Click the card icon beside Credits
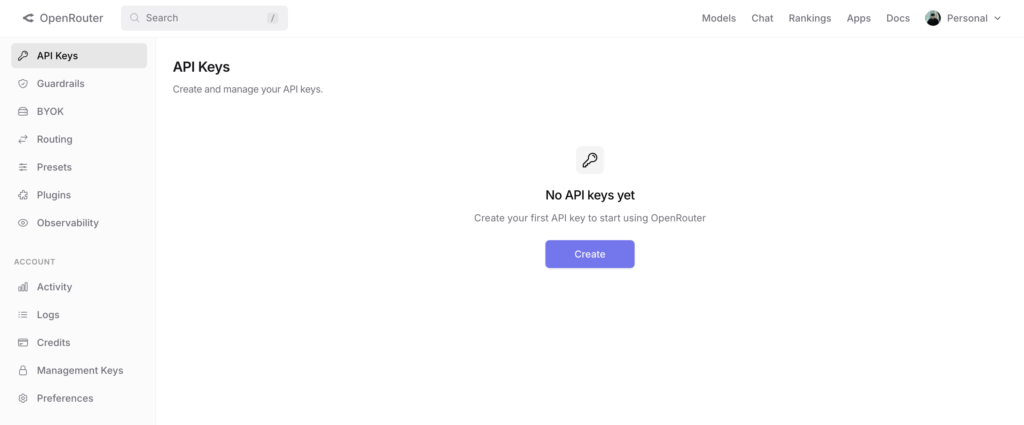 point(23,343)
